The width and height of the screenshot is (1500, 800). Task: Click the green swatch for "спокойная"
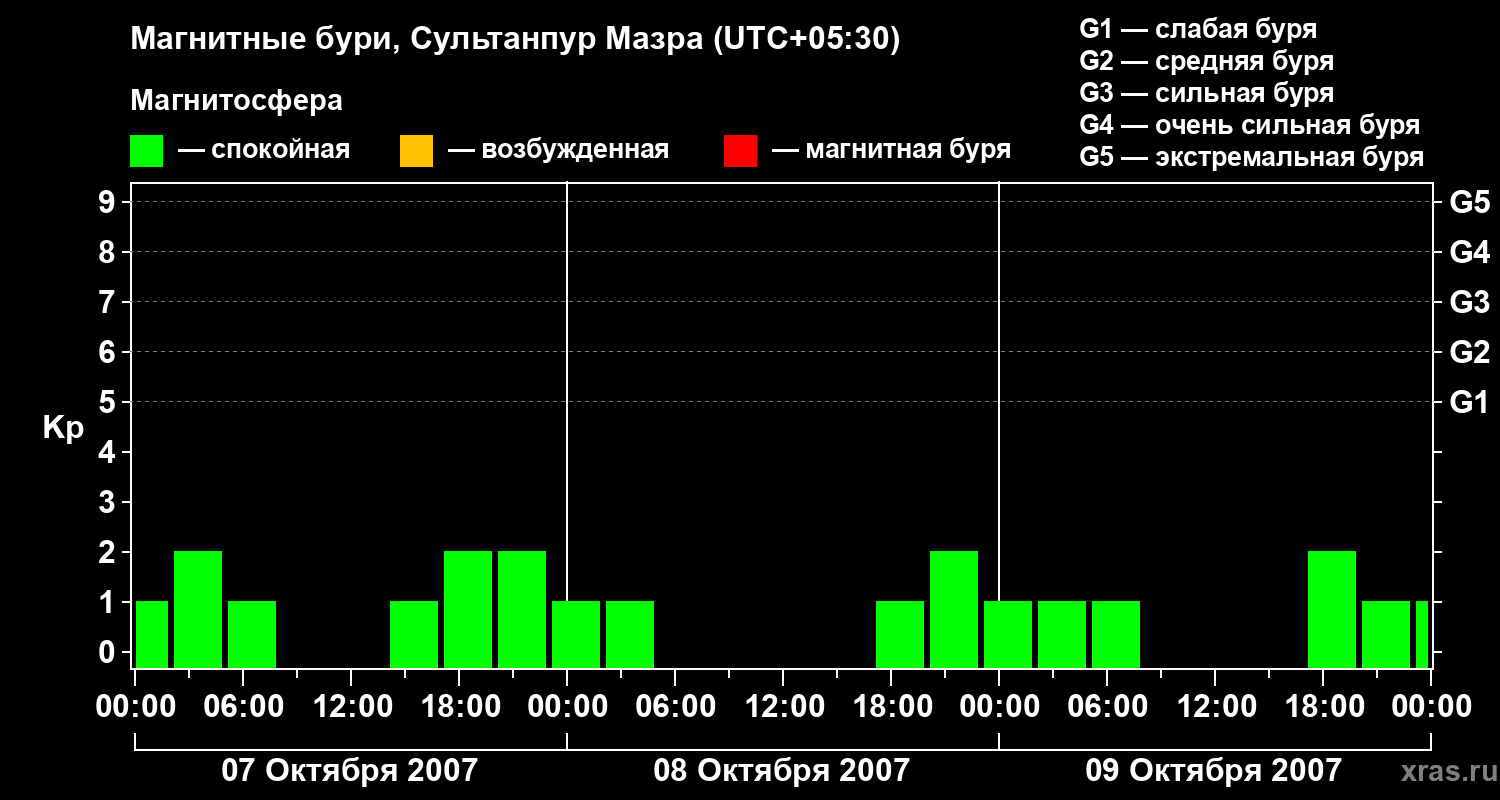coord(147,151)
